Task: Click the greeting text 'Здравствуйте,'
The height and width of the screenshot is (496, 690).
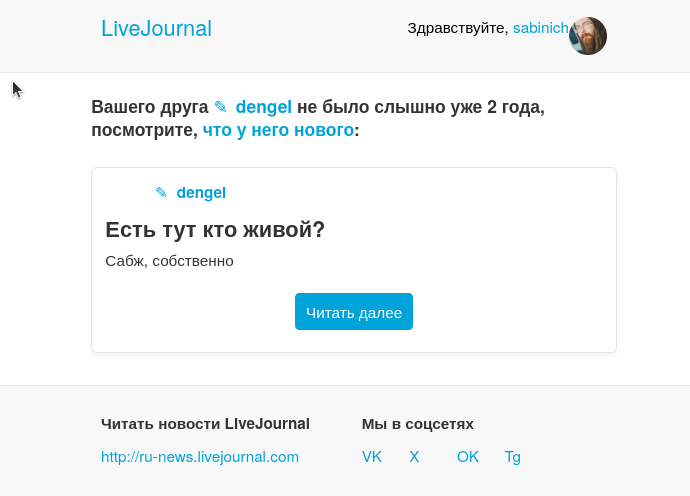Action: 458,28
